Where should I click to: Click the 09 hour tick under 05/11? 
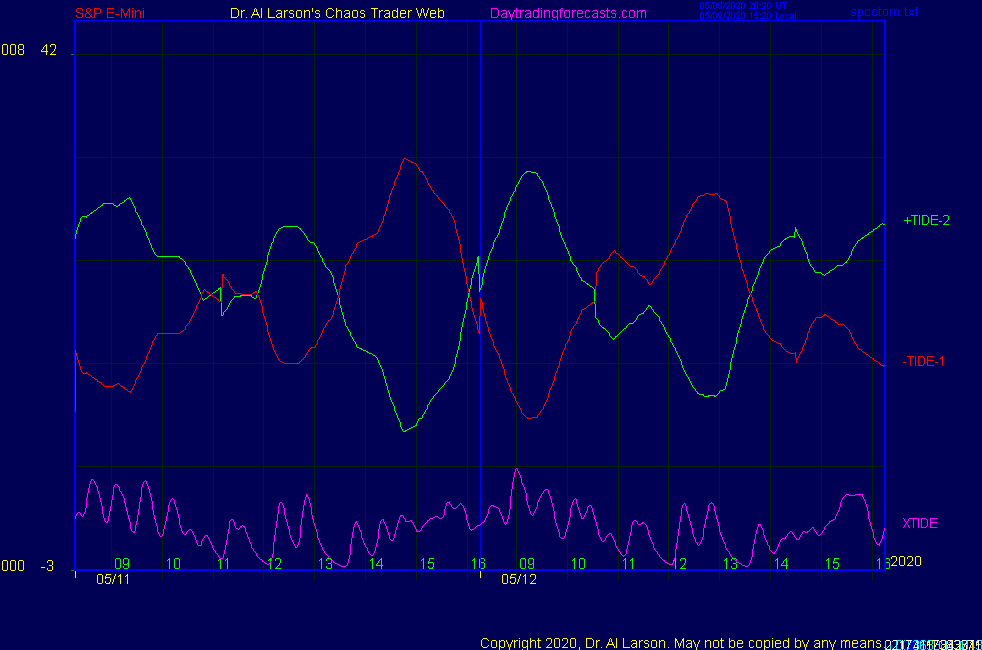[122, 564]
